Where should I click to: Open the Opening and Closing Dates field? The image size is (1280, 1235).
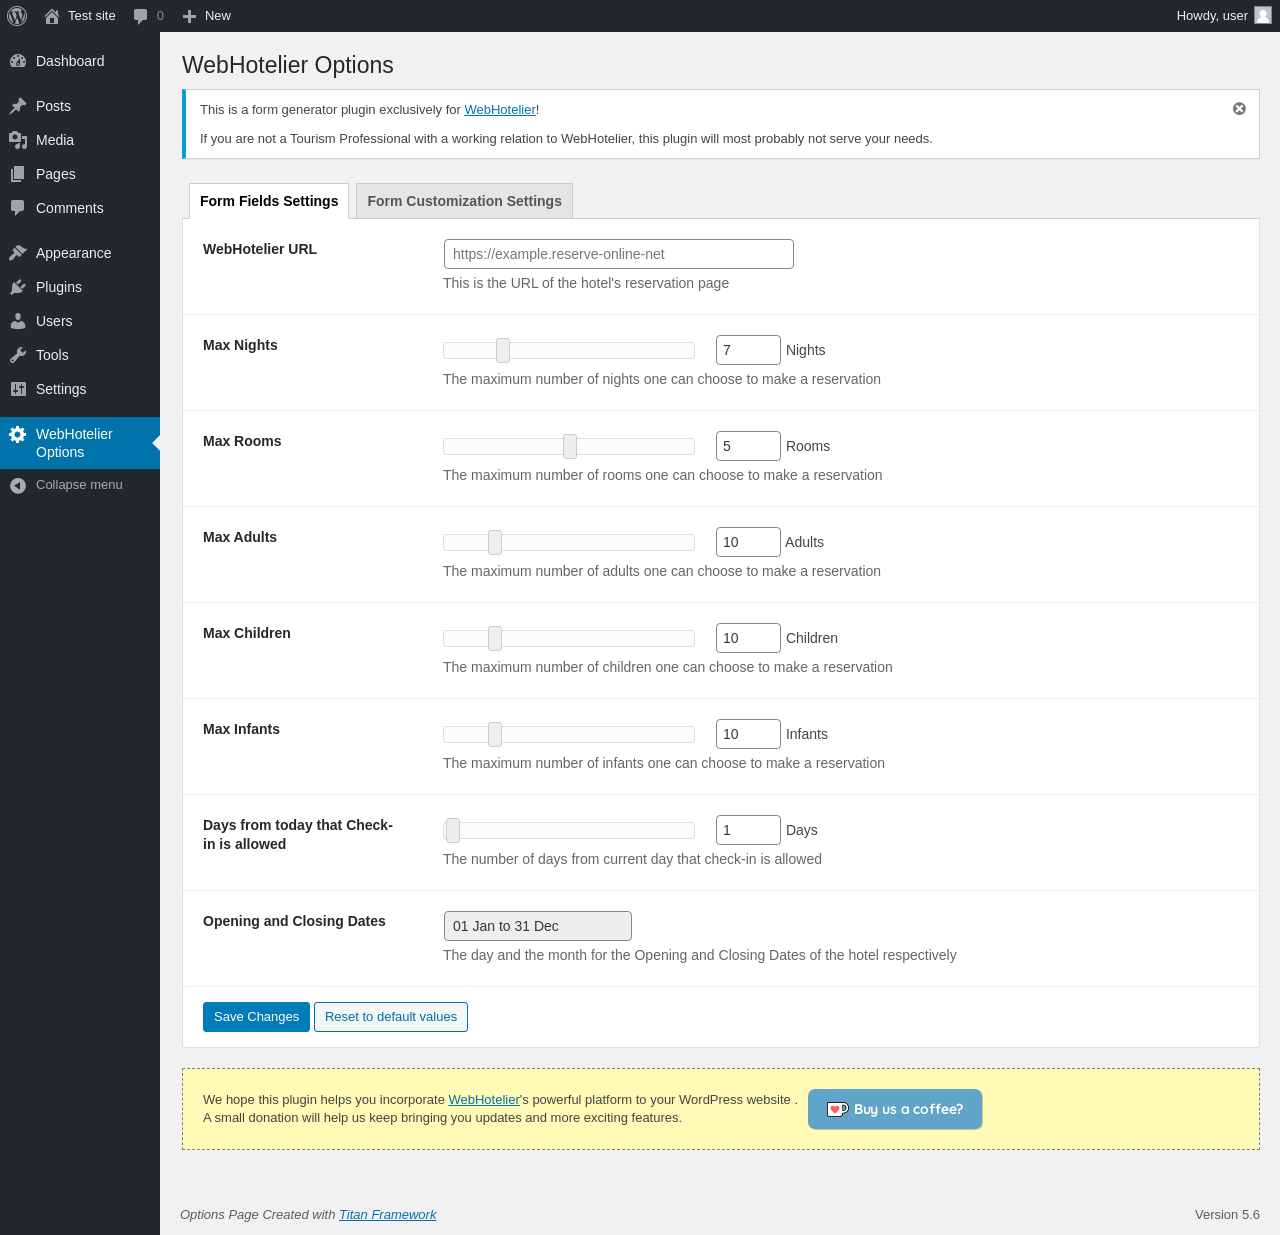click(x=538, y=926)
